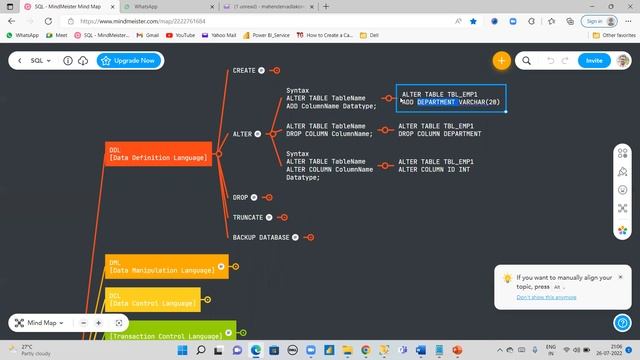Switch to the unread mail browser tab
640x360 pixels.
click(x=269, y=7)
